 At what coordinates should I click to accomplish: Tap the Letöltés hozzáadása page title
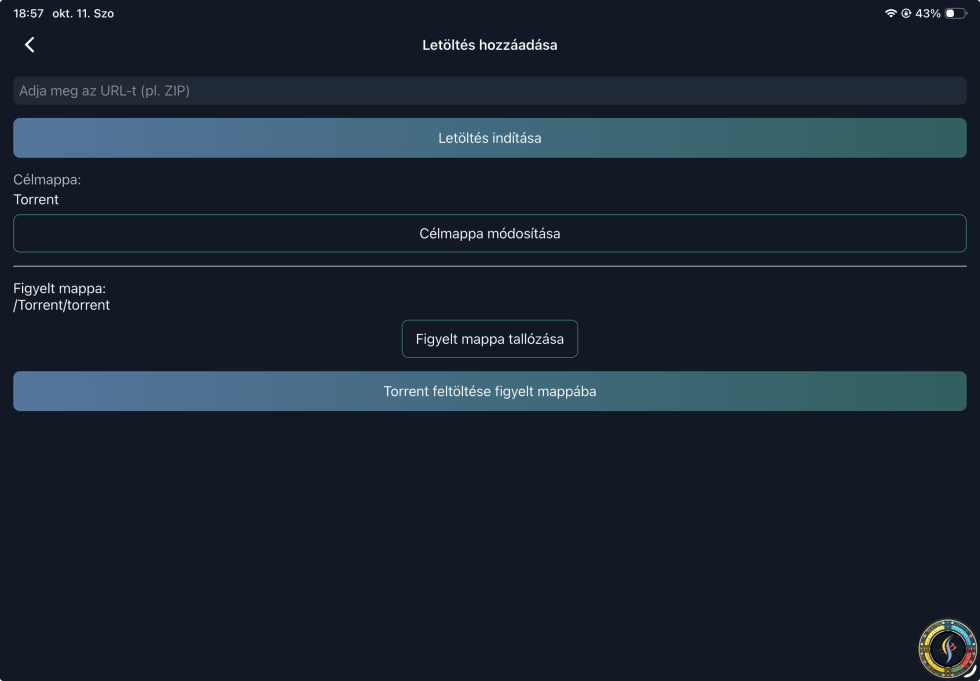490,45
